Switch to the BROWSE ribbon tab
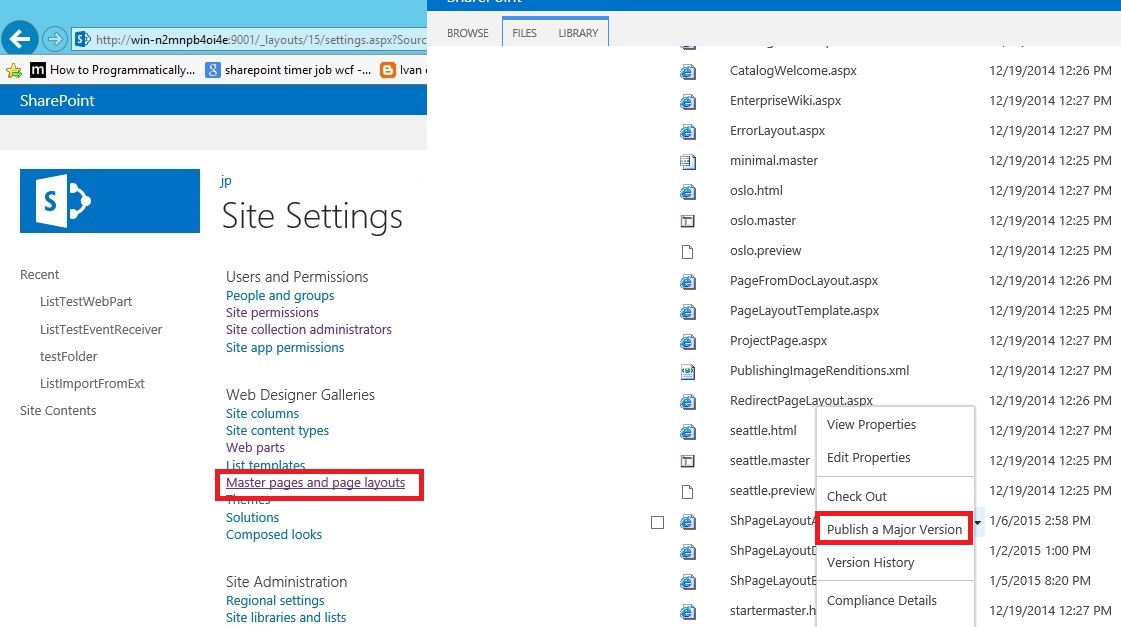 (x=468, y=34)
